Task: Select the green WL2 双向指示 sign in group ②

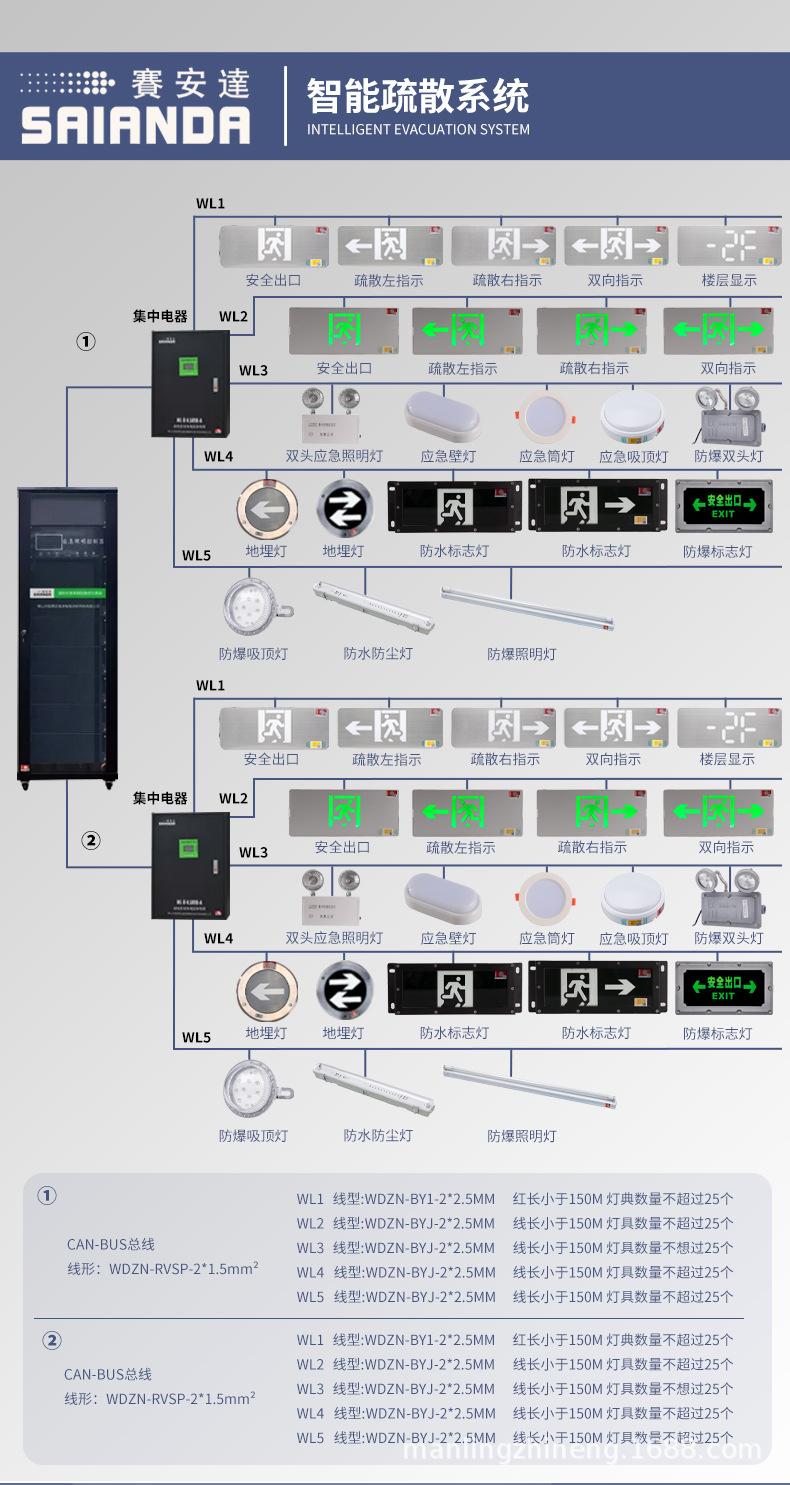Action: coord(718,812)
